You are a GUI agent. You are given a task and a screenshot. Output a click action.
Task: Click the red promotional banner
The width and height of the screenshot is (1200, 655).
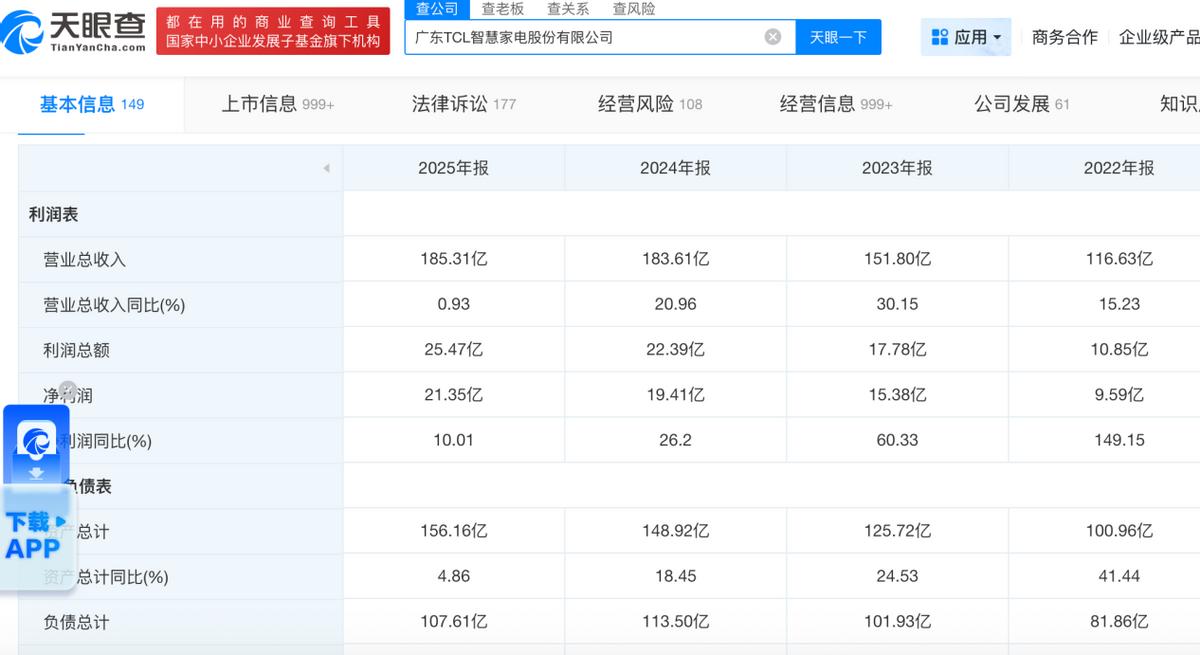tap(273, 31)
